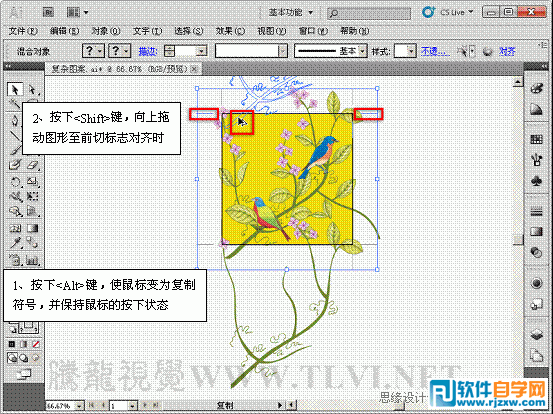Image resolution: width=553 pixels, height=414 pixels.
Task: Open the variable width profile dropdown
Action: (282, 51)
